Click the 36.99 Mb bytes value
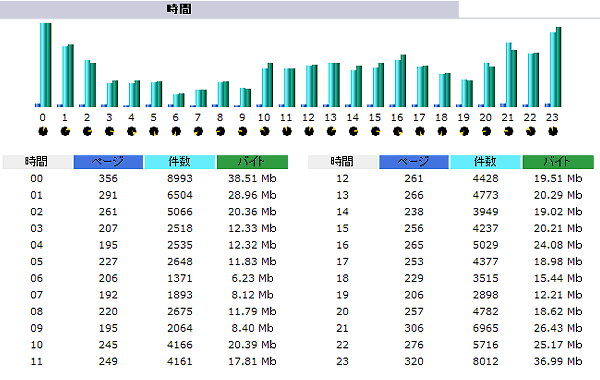 coord(558,361)
